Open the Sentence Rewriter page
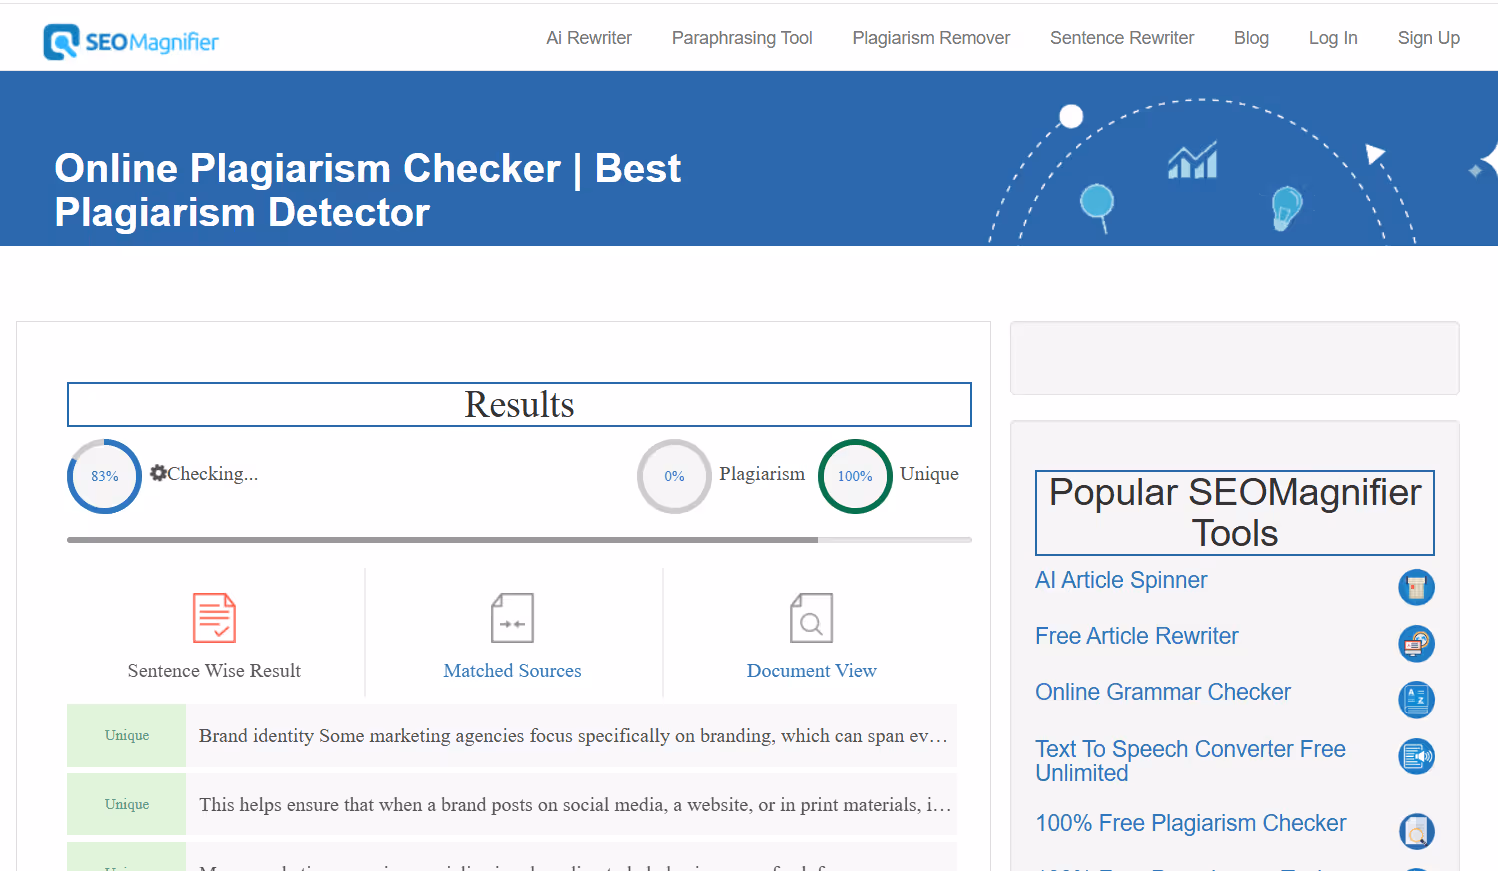The image size is (1498, 871). (1121, 37)
